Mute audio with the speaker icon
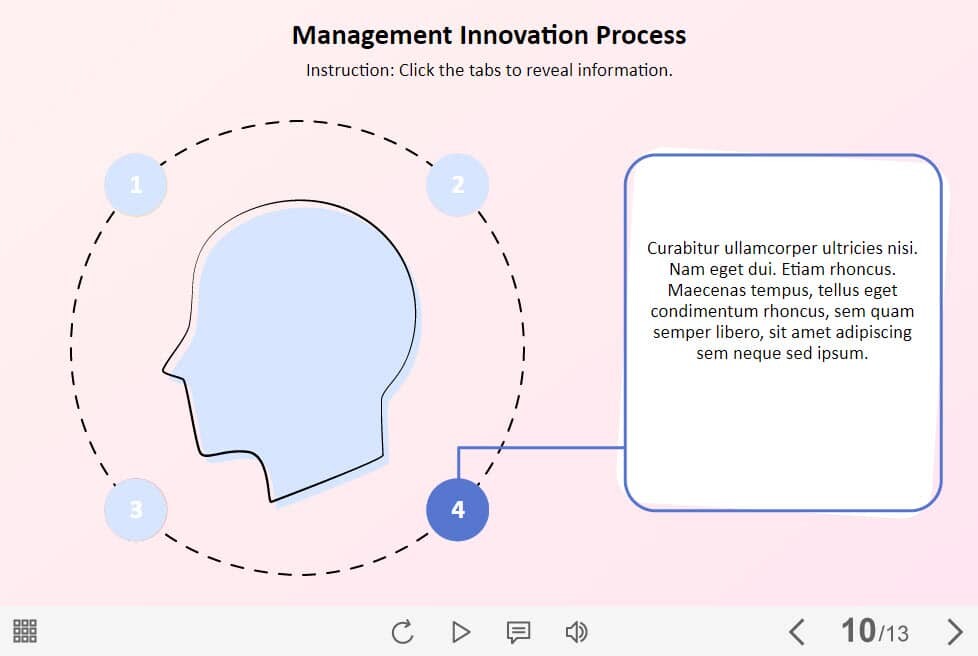The width and height of the screenshot is (978, 656). (576, 632)
